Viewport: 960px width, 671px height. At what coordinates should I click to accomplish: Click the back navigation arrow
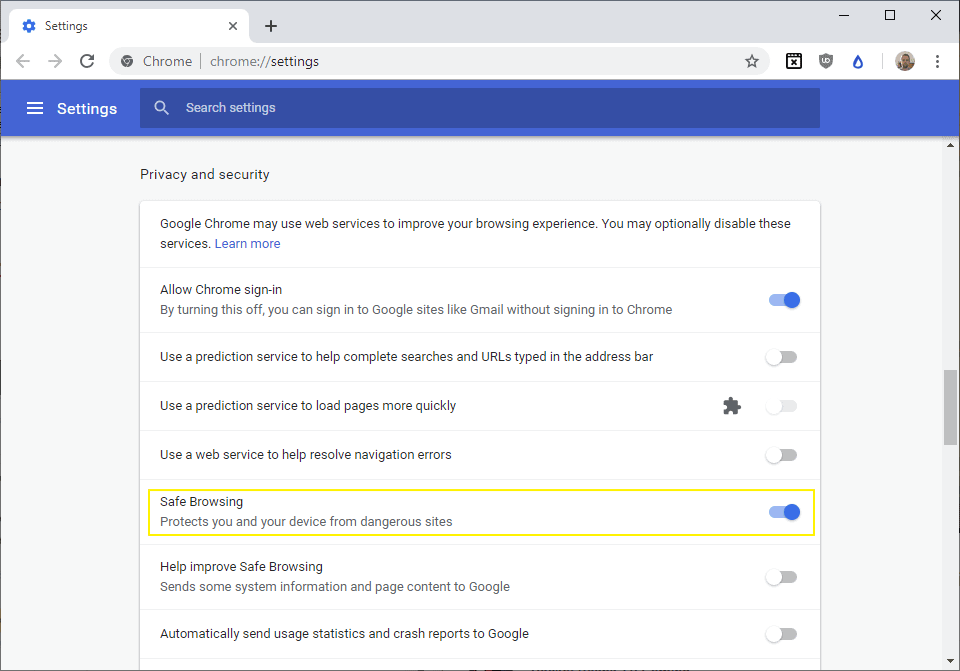click(23, 61)
